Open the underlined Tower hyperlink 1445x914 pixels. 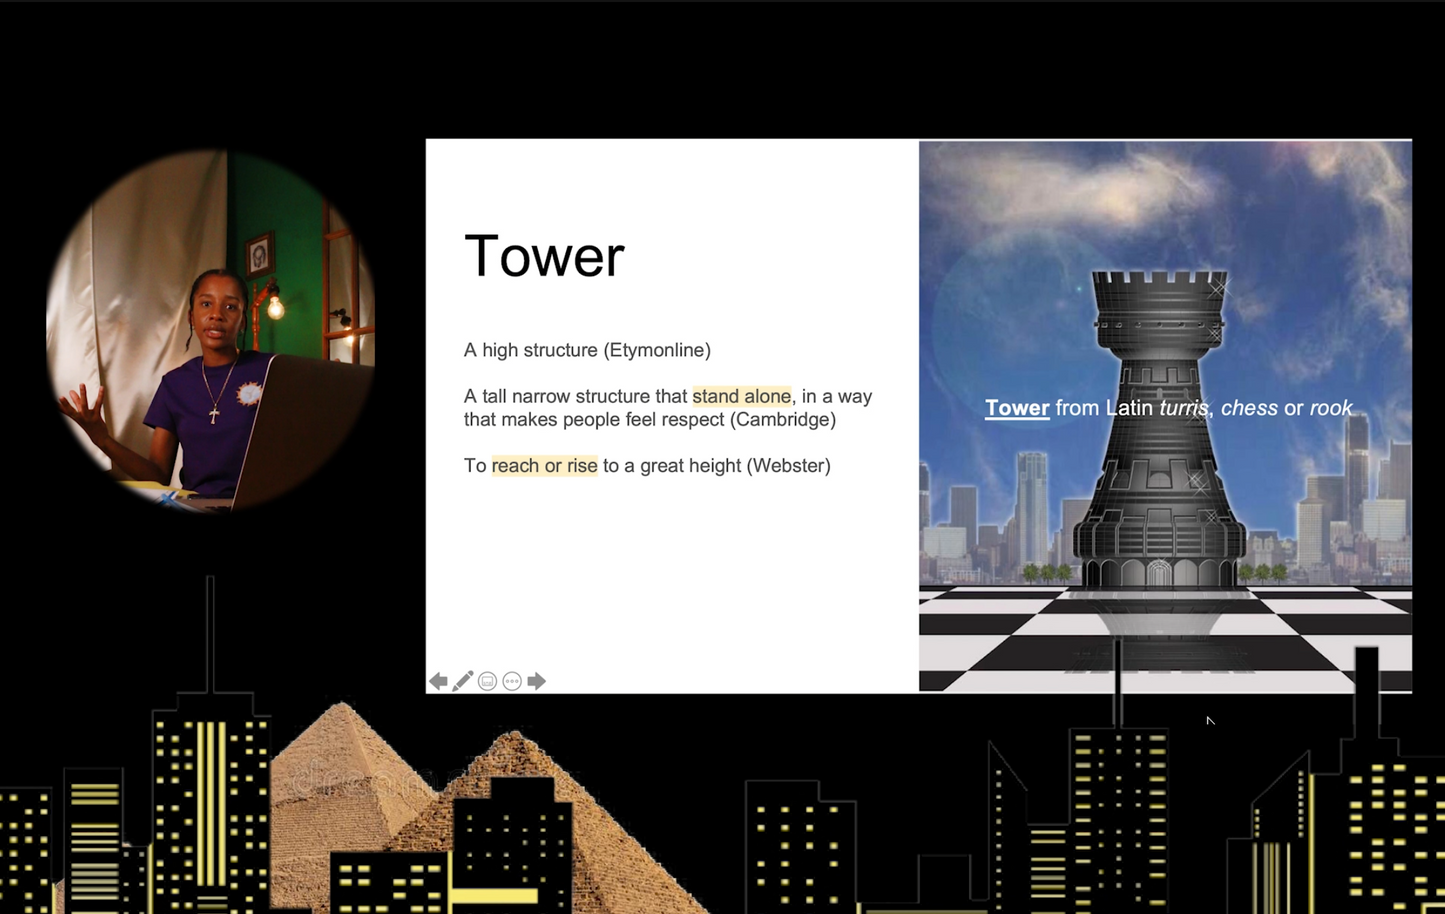(x=1017, y=408)
